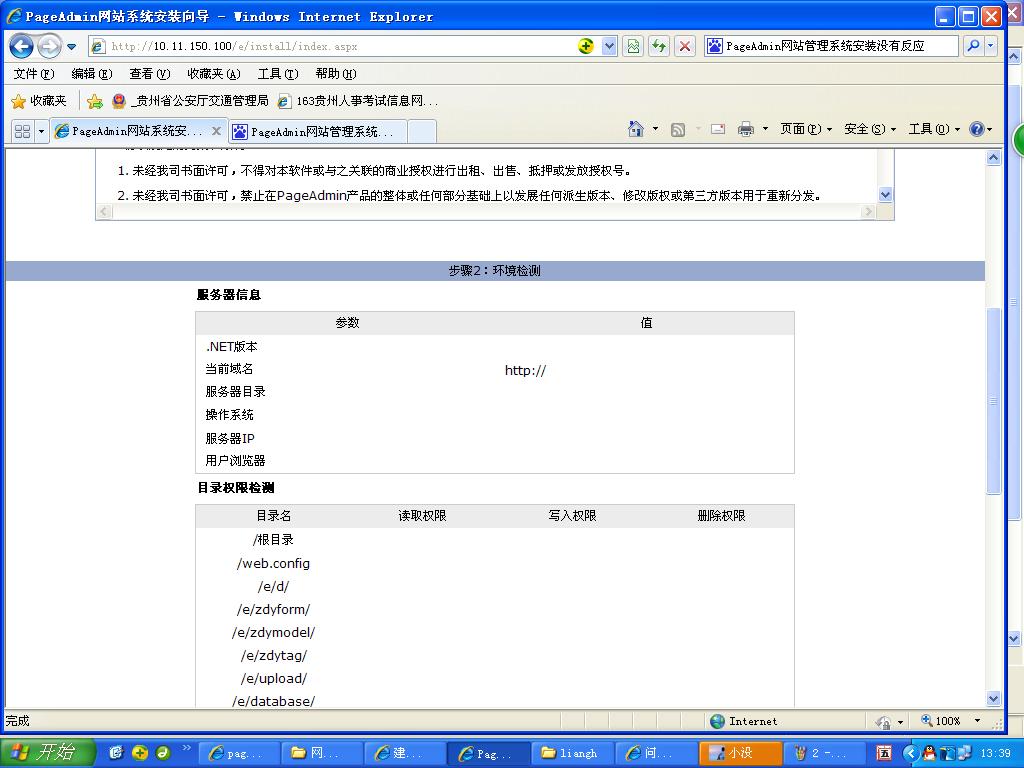Click the Quick Tabs grid icon
The height and width of the screenshot is (768, 1024).
pyautogui.click(x=22, y=131)
